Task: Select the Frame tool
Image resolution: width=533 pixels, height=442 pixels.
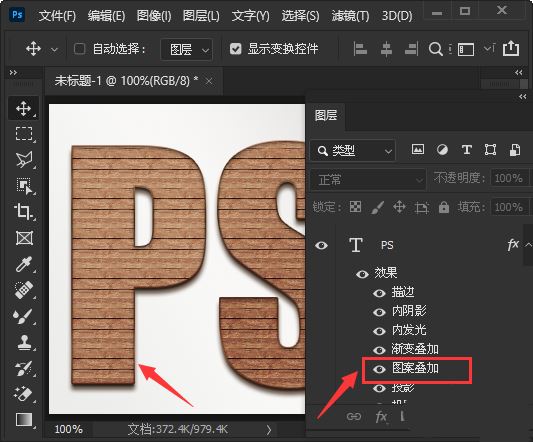Action: [24, 238]
